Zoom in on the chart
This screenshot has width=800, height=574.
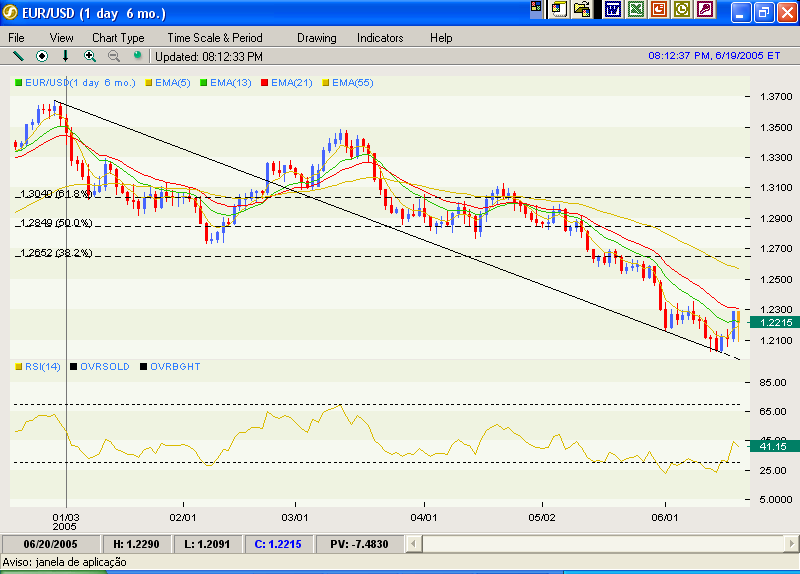90,56
